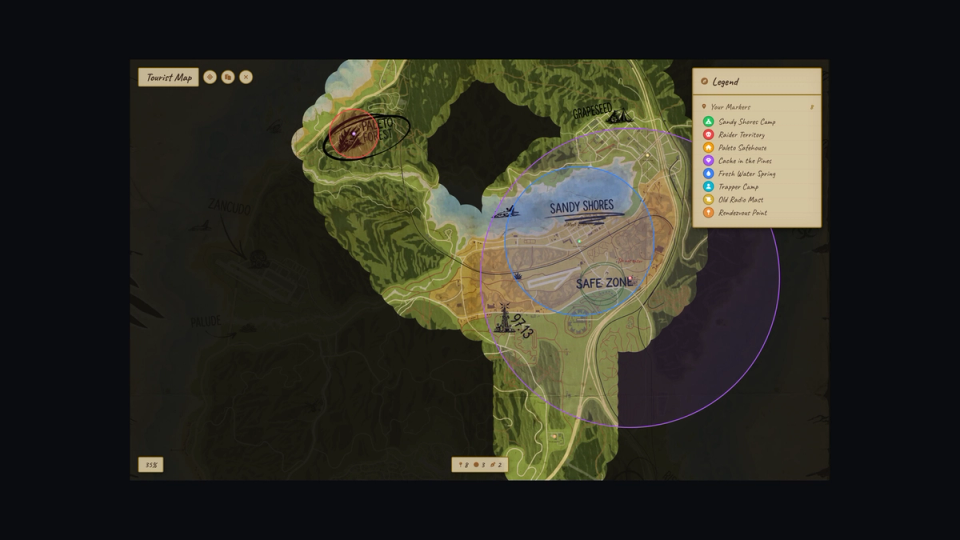Click the Legend header icon
Screen dimensions: 960x540
[x=704, y=81]
